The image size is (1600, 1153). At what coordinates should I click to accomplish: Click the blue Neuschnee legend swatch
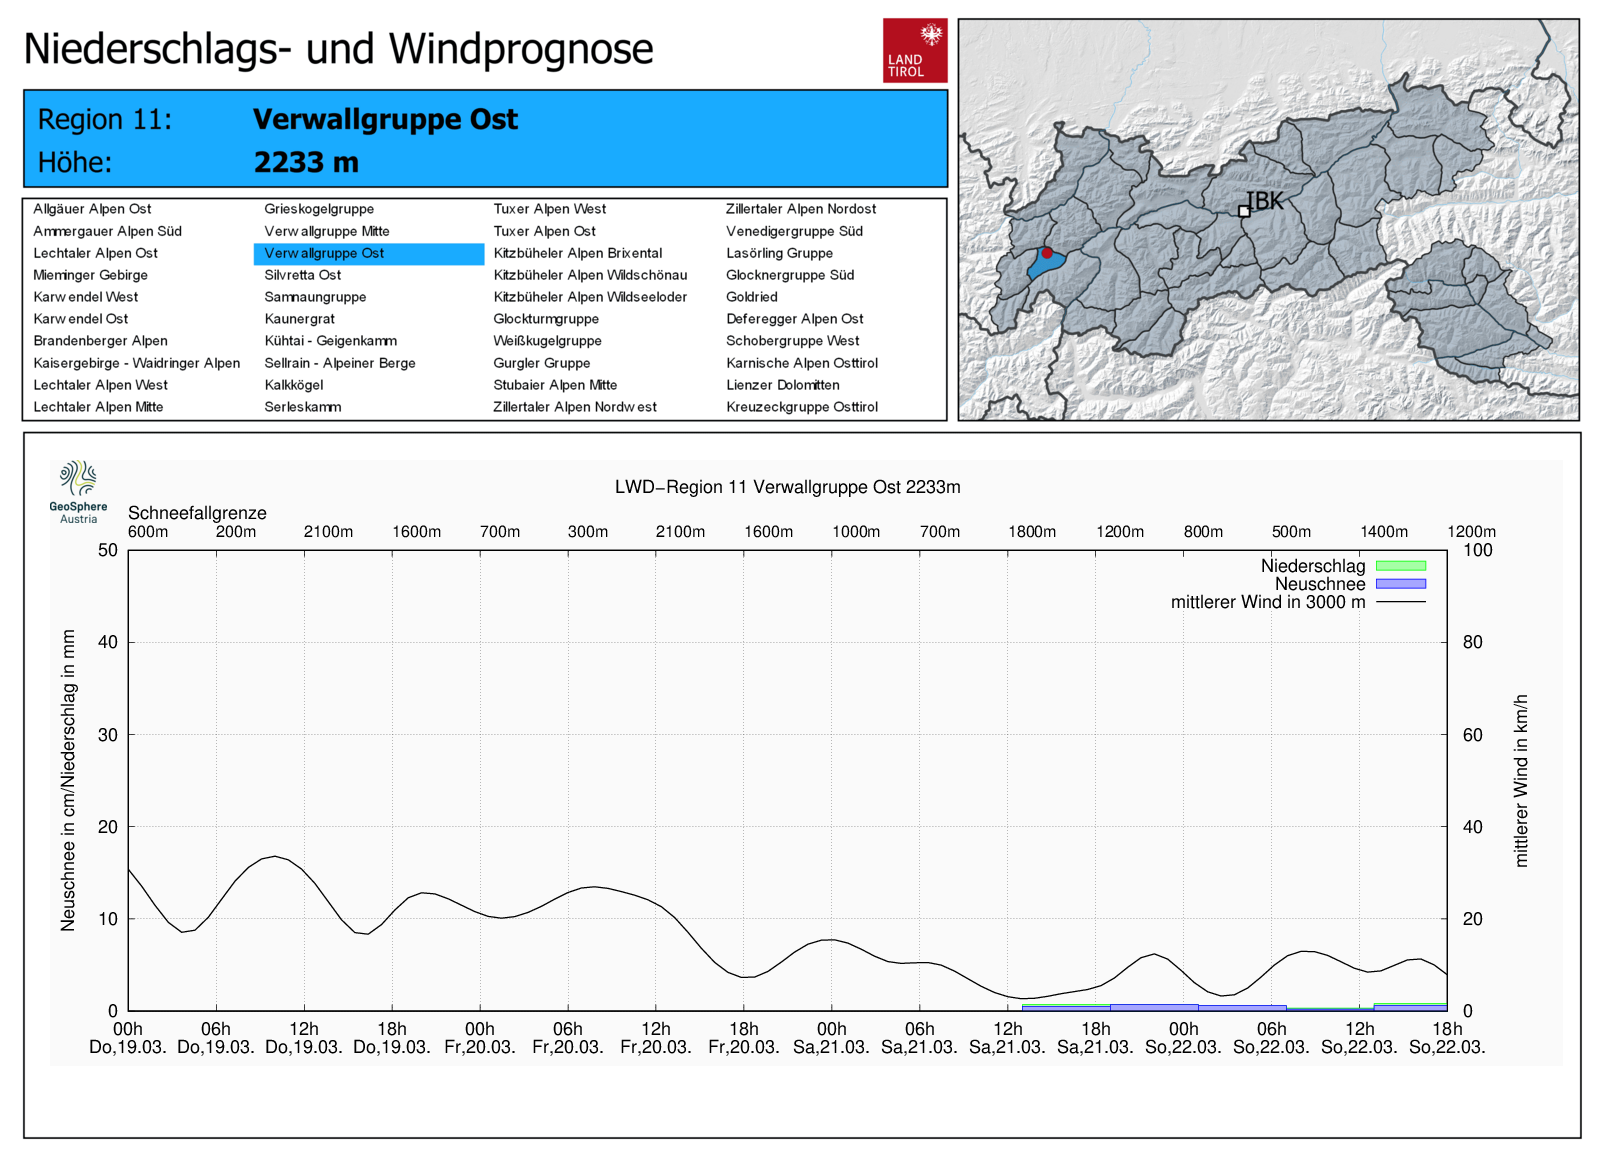(x=1400, y=584)
